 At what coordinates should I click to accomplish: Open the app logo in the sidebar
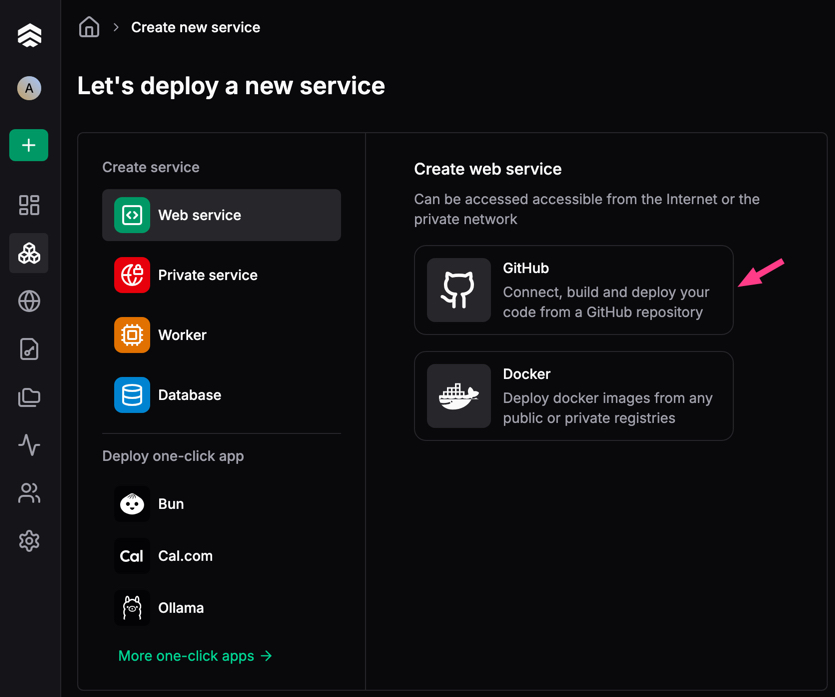pyautogui.click(x=29, y=35)
